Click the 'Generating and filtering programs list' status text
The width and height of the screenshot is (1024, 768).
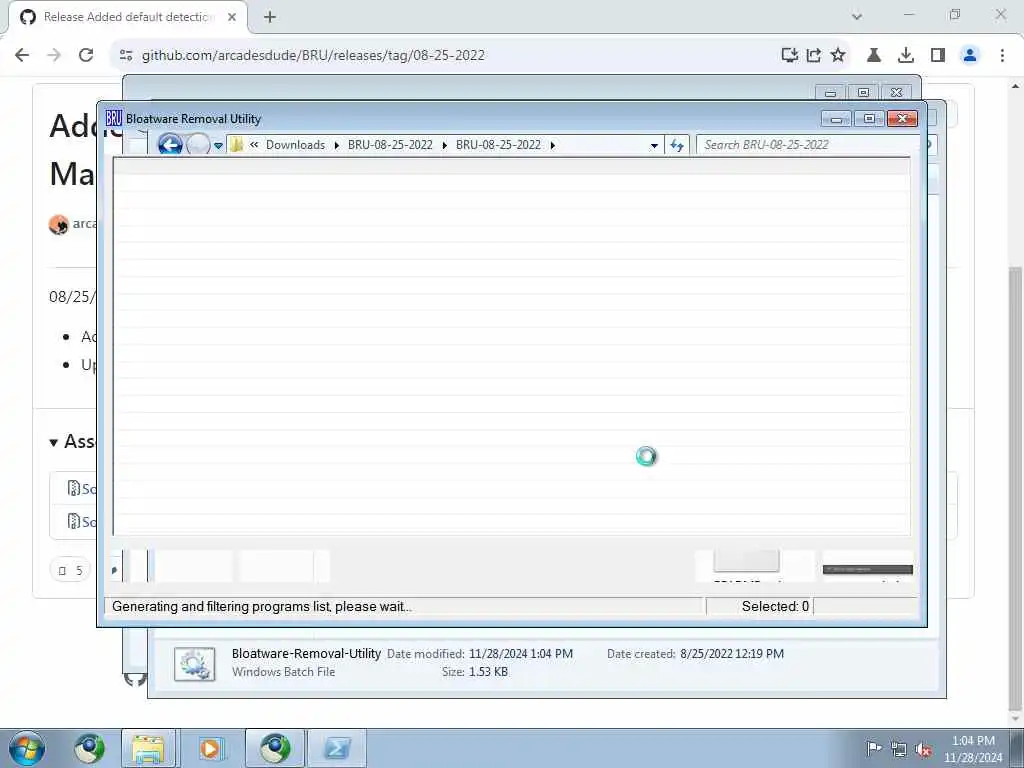point(262,607)
